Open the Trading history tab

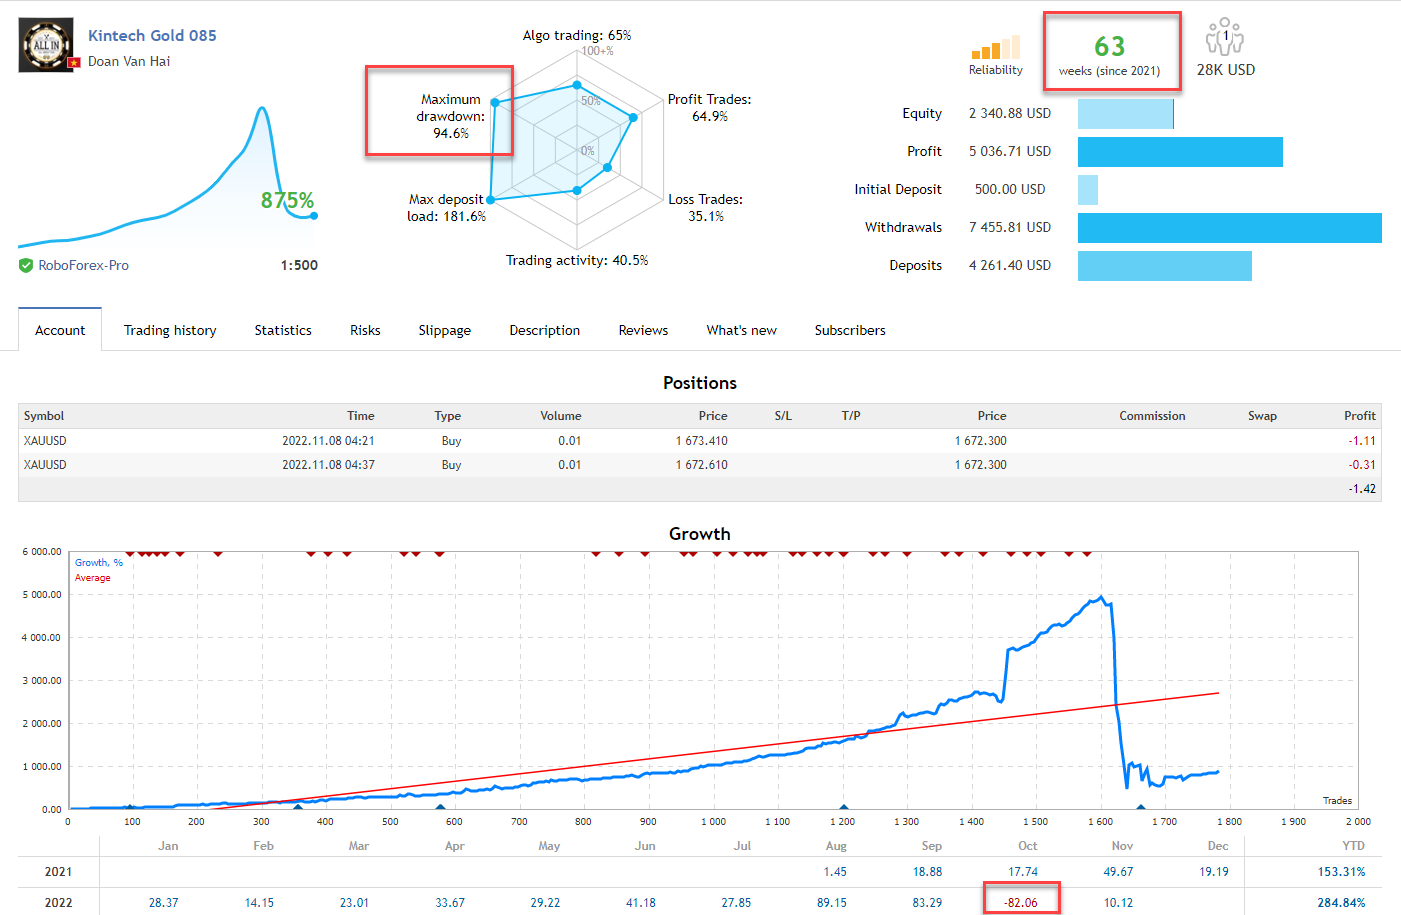coord(170,330)
